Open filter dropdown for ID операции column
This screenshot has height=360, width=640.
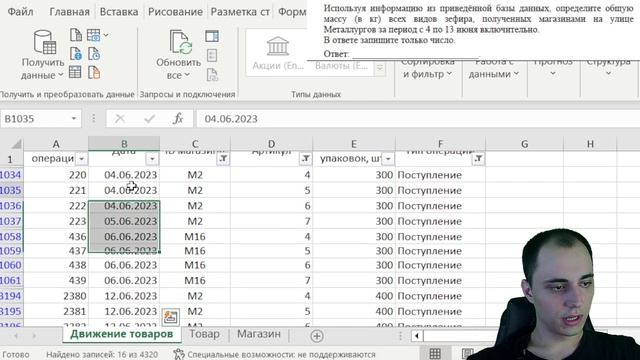point(81,159)
